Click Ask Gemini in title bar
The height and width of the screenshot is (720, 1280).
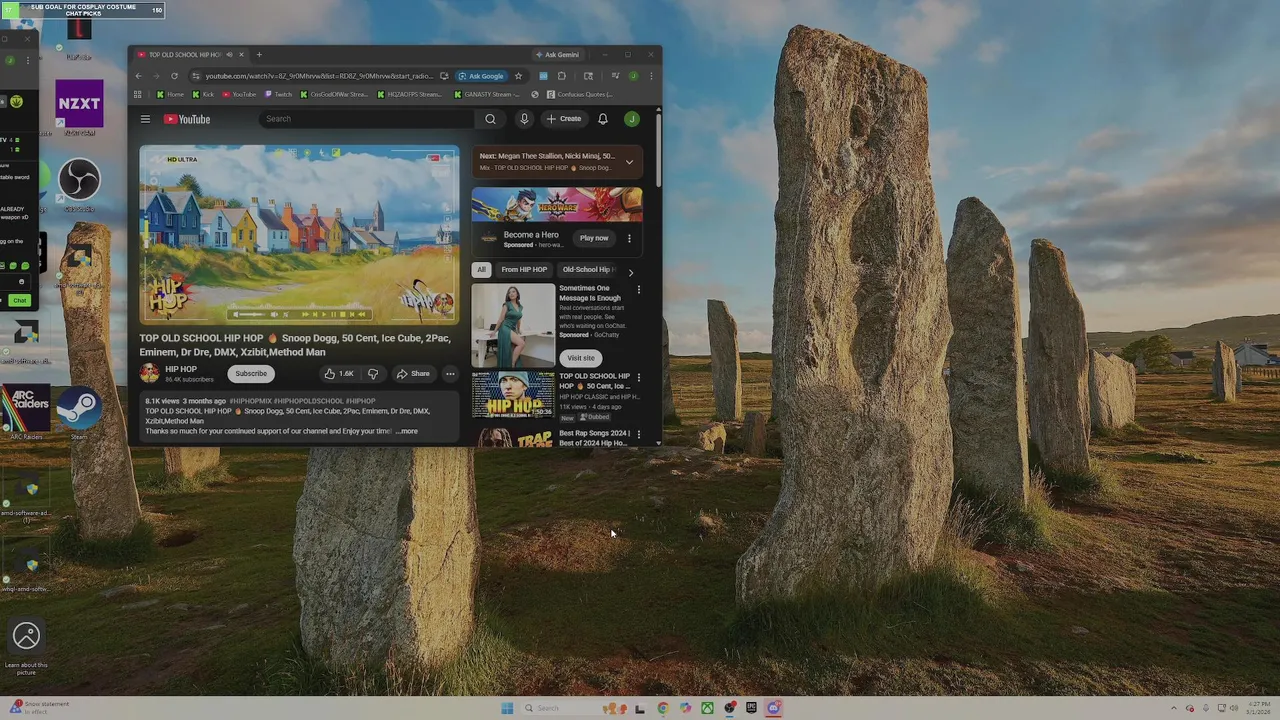point(557,55)
